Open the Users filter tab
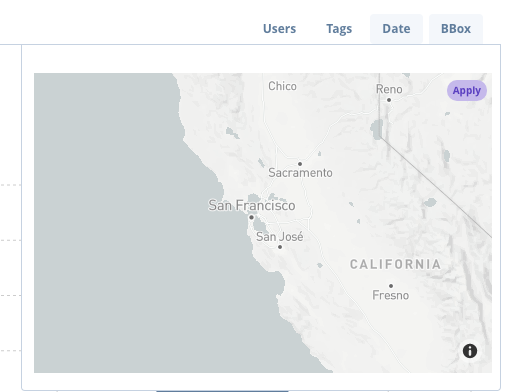Screen dimensions: 518x392 pos(279,29)
